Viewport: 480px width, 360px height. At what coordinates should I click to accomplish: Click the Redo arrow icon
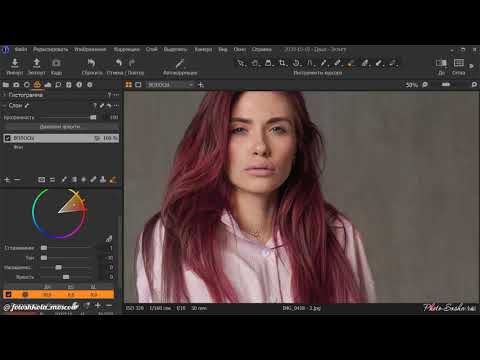tap(132, 63)
